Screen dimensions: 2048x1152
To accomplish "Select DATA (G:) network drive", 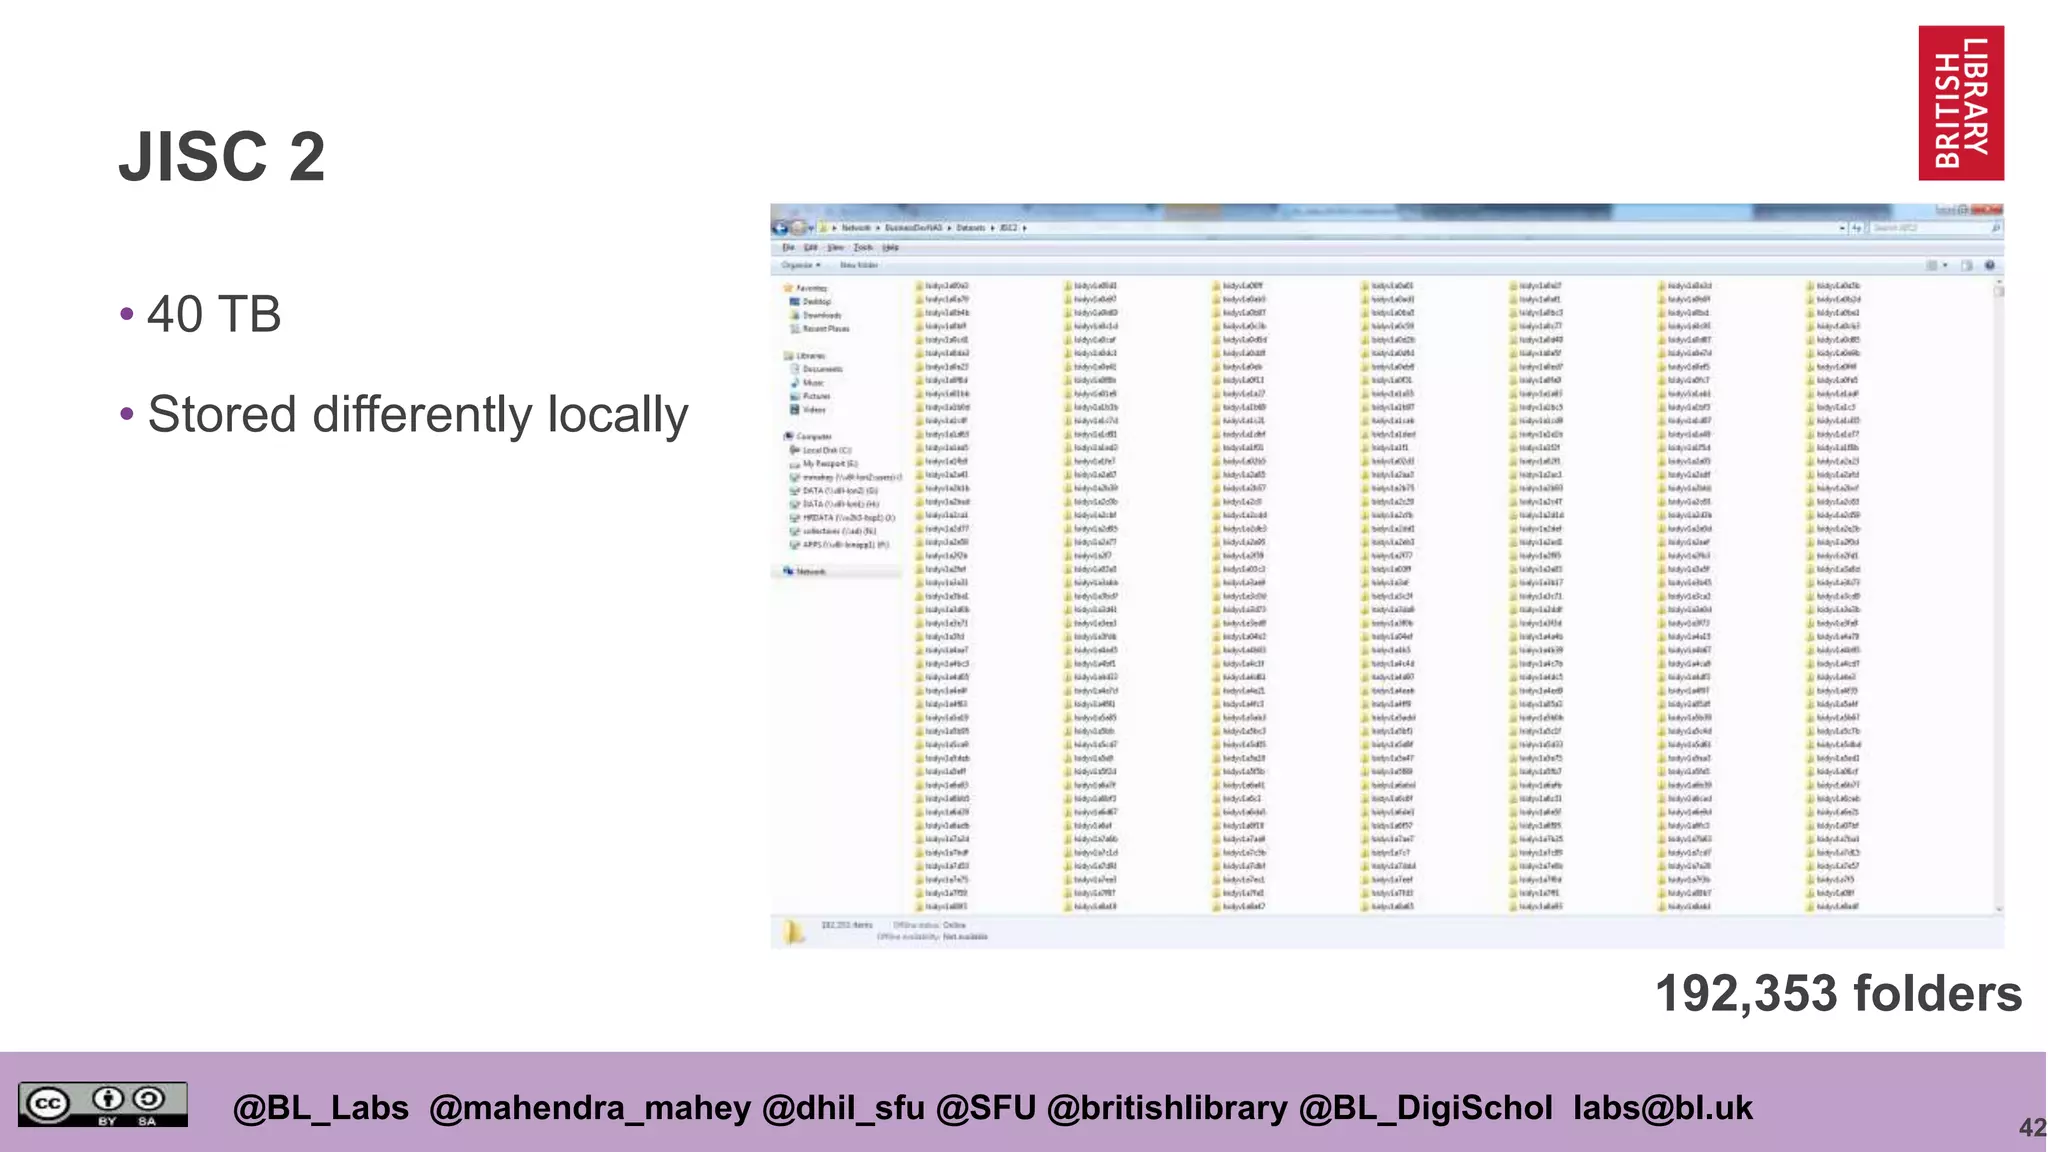I will (834, 490).
